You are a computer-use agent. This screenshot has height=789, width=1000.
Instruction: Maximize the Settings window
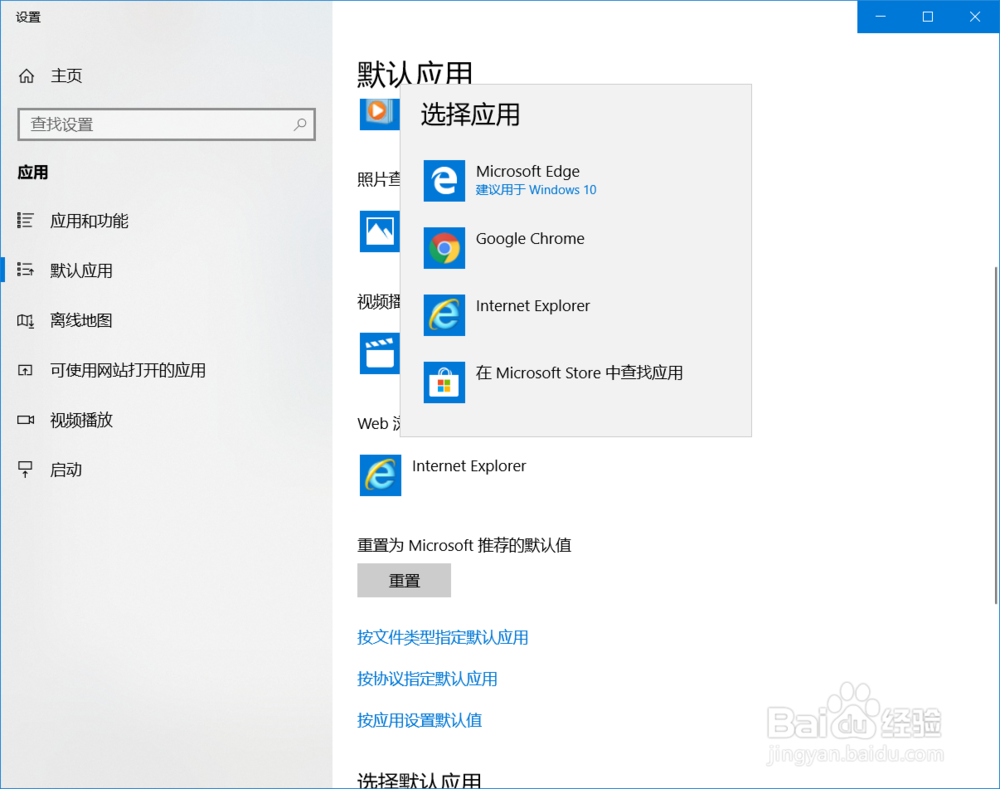(928, 17)
